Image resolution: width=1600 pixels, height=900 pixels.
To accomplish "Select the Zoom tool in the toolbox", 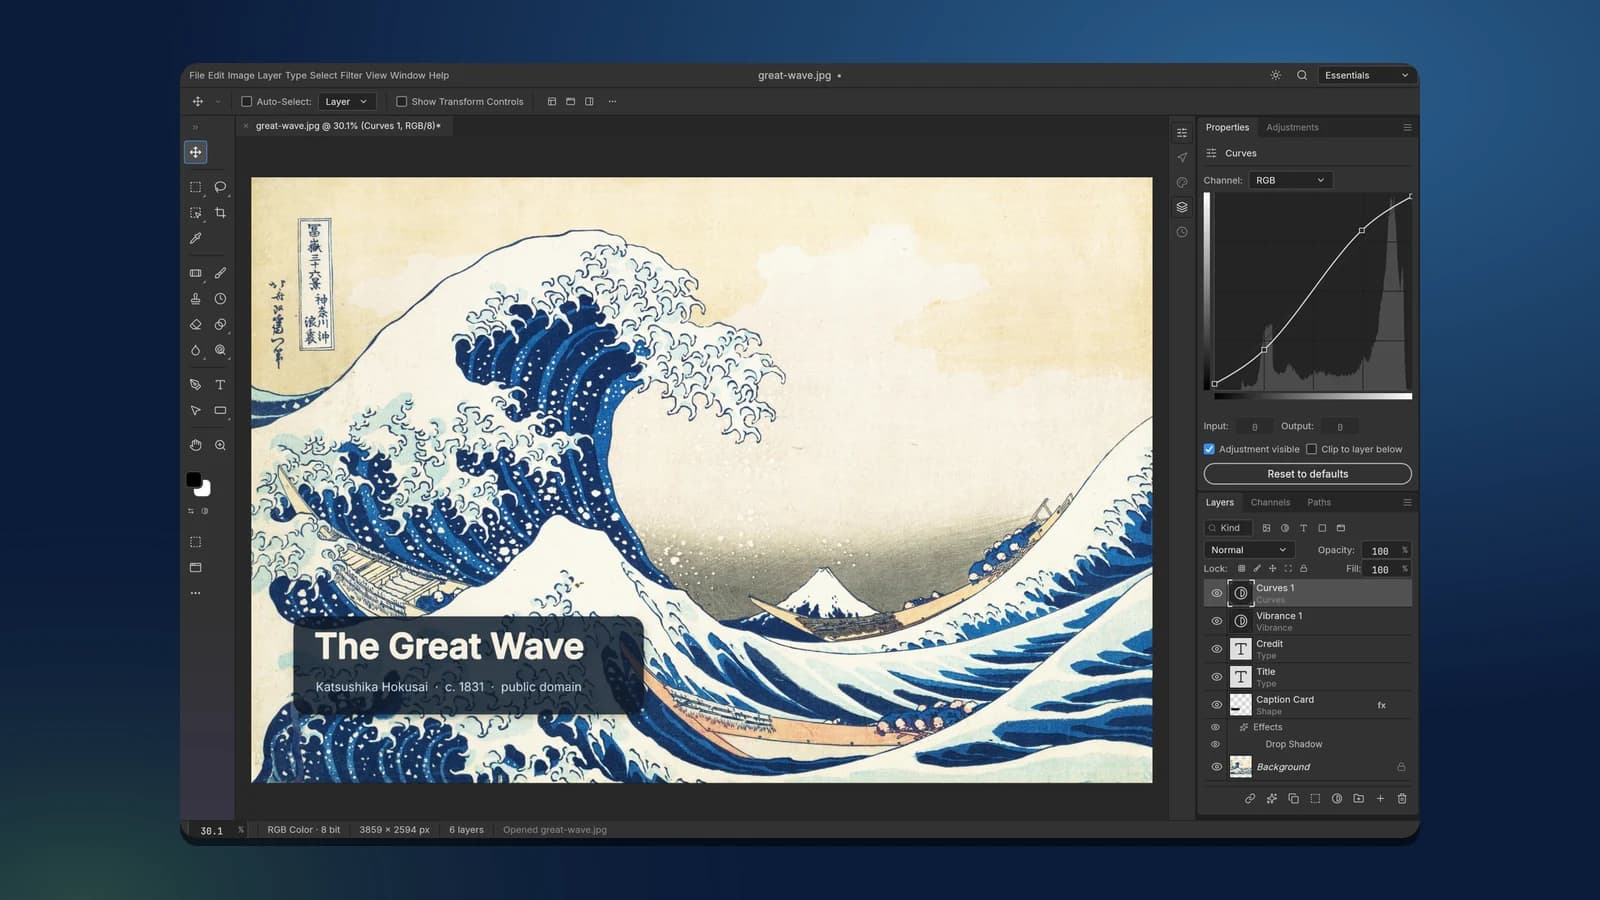I will 220,445.
